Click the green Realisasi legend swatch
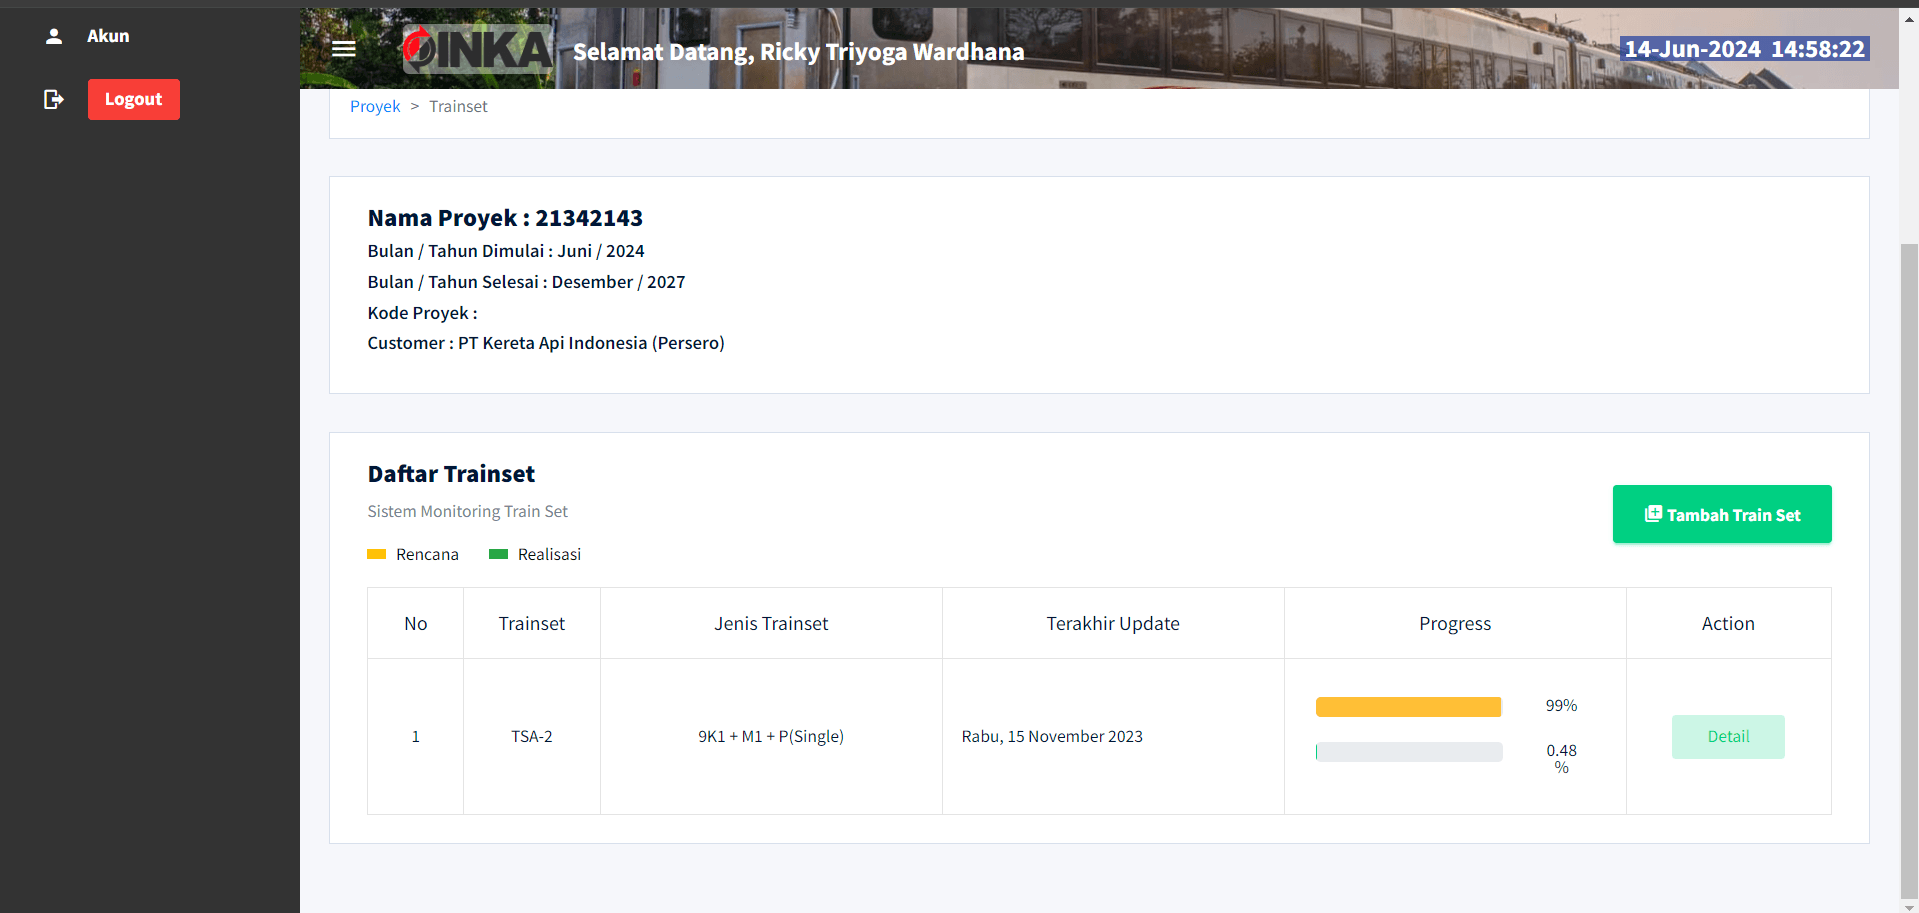This screenshot has width=1919, height=913. tap(498, 554)
